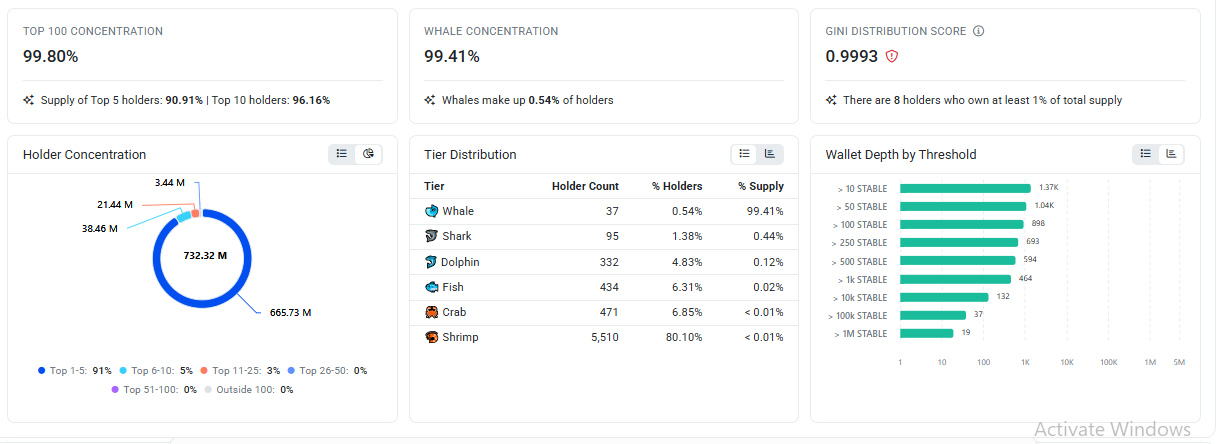
Task: Click the > 10 STABLE bar
Action: click(x=965, y=188)
